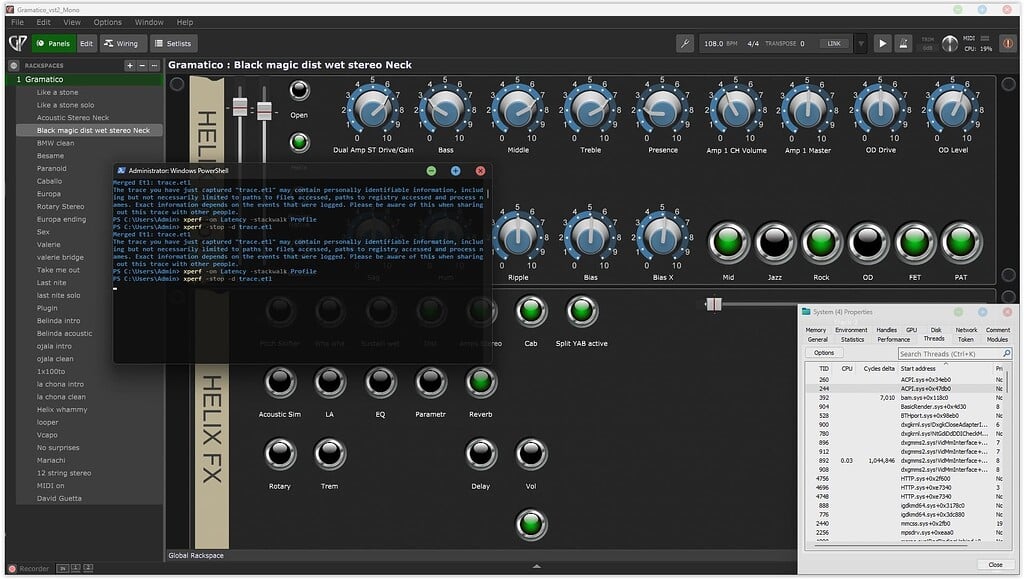Switch to the Performance tab in Properties
This screenshot has width=1024, height=579.
pyautogui.click(x=893, y=340)
